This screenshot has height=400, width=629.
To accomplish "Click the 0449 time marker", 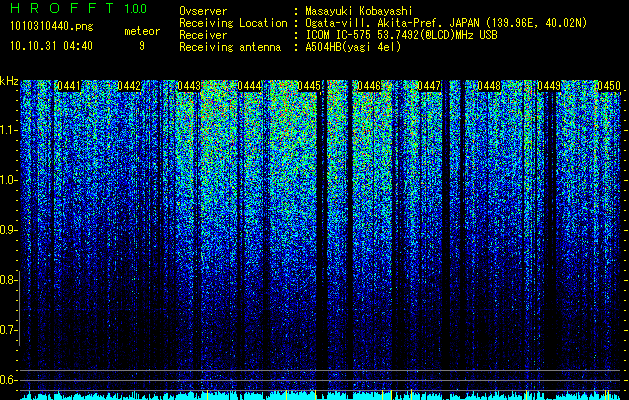I will coord(549,86).
